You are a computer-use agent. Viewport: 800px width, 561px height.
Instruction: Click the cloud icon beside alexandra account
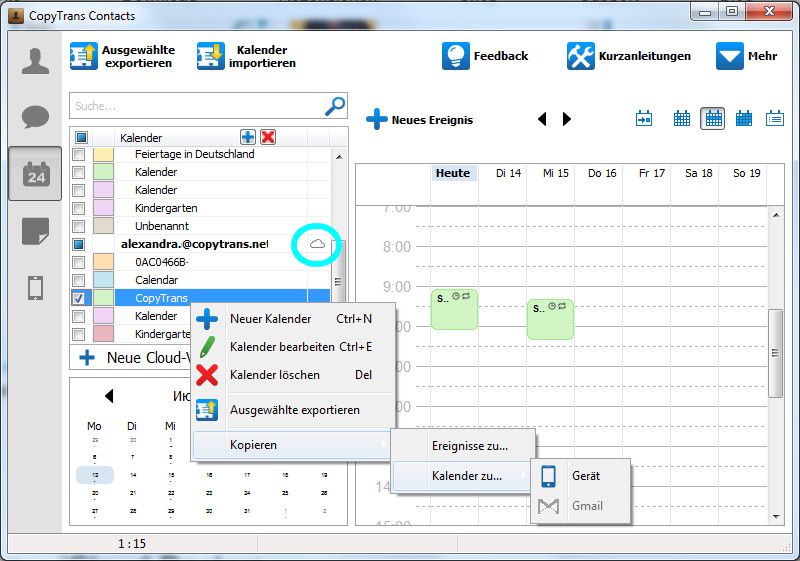coord(317,244)
